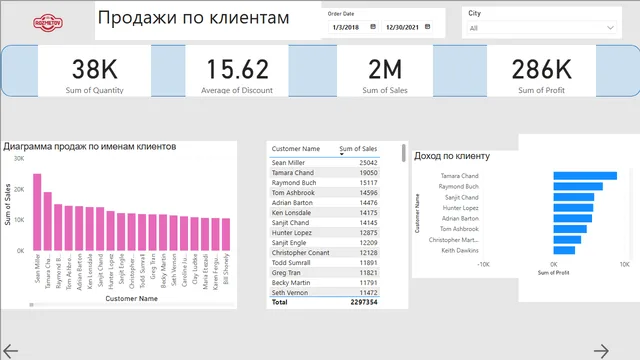Sort table by Sum of Sales header

click(358, 149)
